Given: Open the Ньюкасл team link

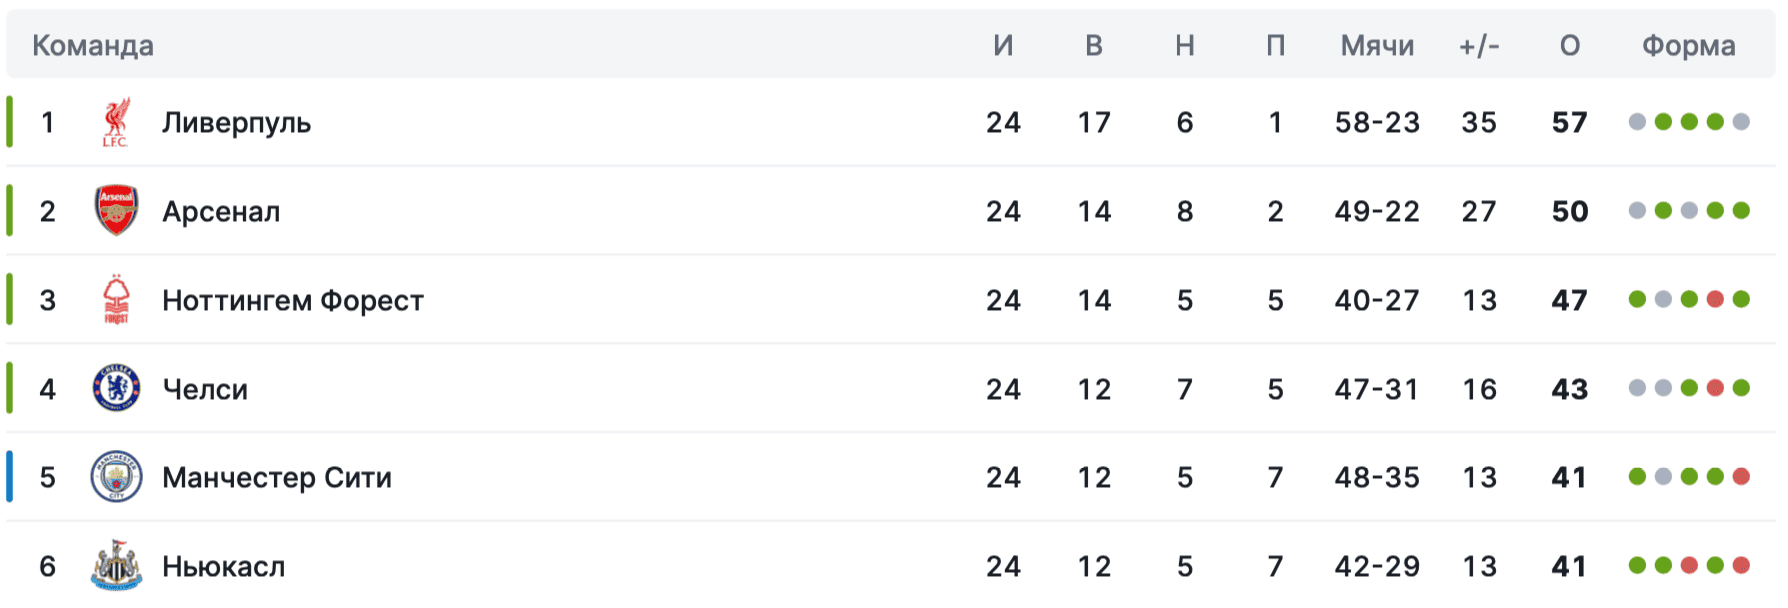Looking at the screenshot, I should pos(224,567).
